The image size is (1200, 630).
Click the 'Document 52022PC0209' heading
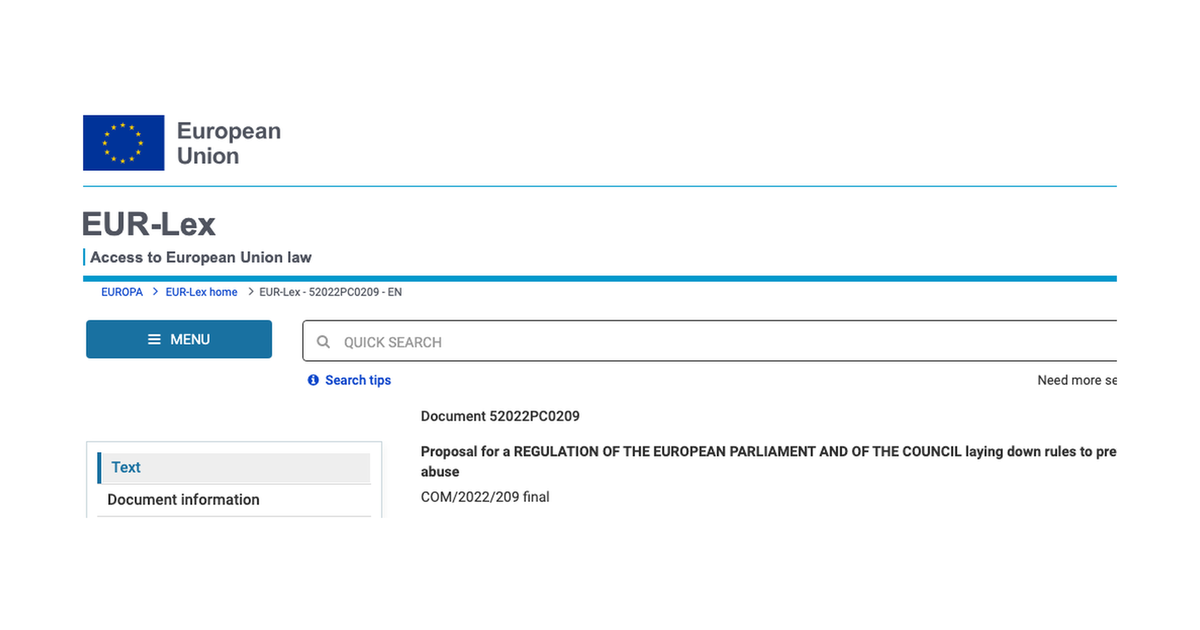coord(500,416)
